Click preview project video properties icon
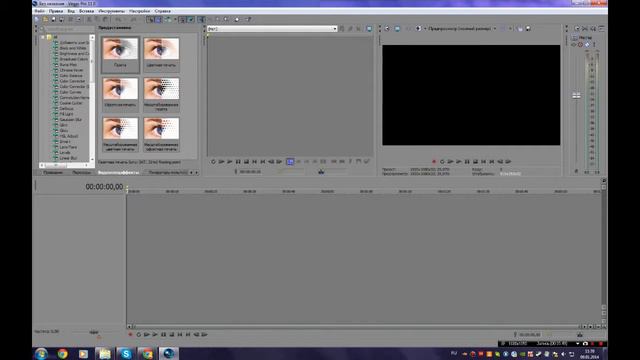The image size is (640, 360). pyautogui.click(x=387, y=29)
